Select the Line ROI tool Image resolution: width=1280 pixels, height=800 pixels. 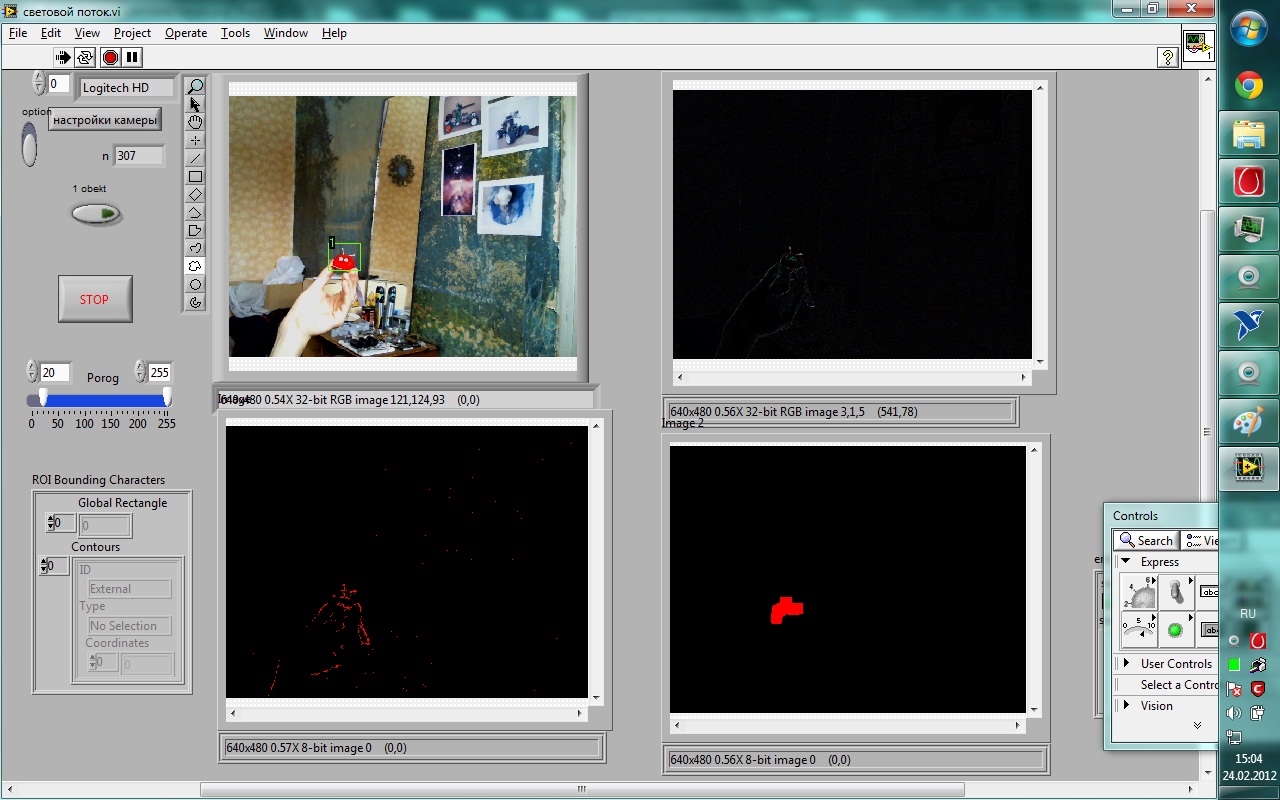tap(195, 159)
